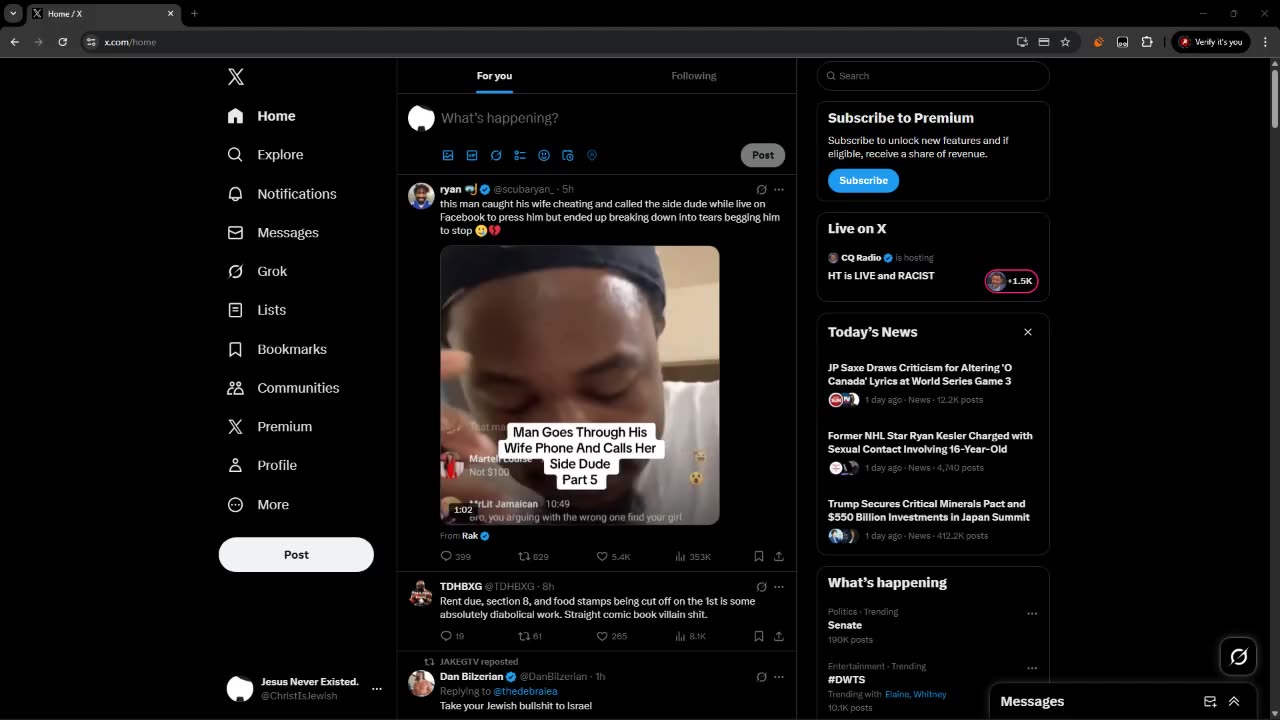
Task: Expand the Messages drawer
Action: (1234, 702)
